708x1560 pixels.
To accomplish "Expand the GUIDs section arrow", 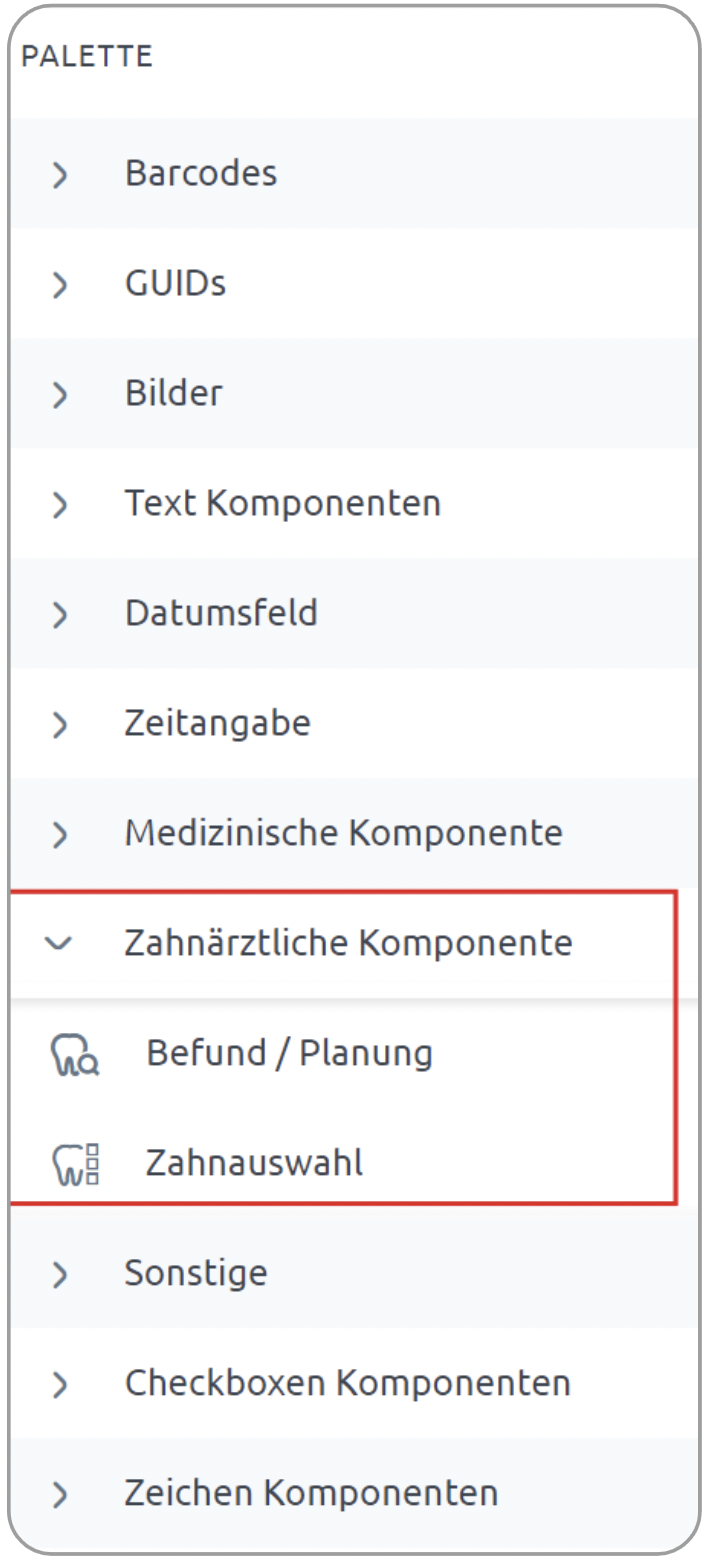I will [61, 285].
